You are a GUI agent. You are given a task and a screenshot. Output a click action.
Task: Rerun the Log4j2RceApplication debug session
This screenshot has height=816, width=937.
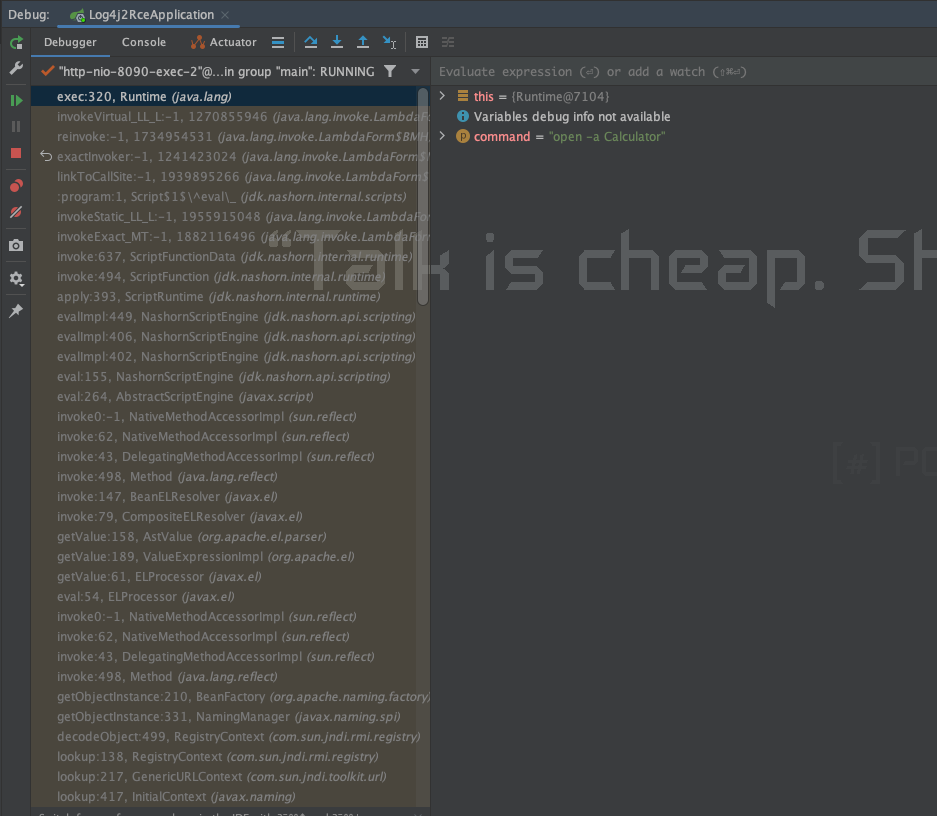[x=16, y=42]
